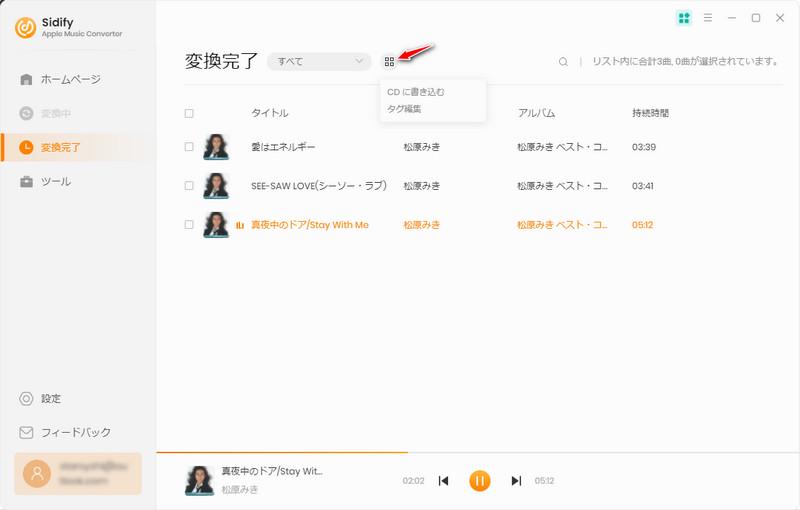The image size is (800, 510).
Task: Click now-playing title in player bar
Action: (x=272, y=471)
